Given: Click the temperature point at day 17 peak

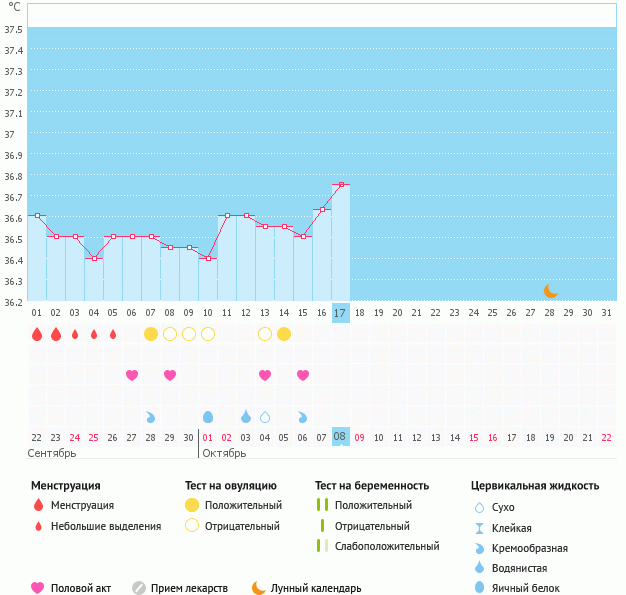Looking at the screenshot, I should [x=341, y=184].
